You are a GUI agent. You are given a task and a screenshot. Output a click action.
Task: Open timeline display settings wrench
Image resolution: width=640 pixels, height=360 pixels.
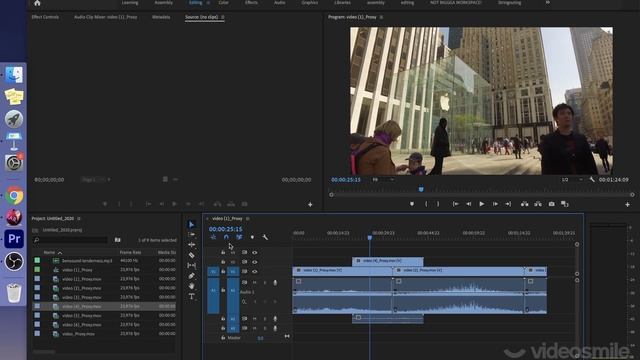coord(265,237)
